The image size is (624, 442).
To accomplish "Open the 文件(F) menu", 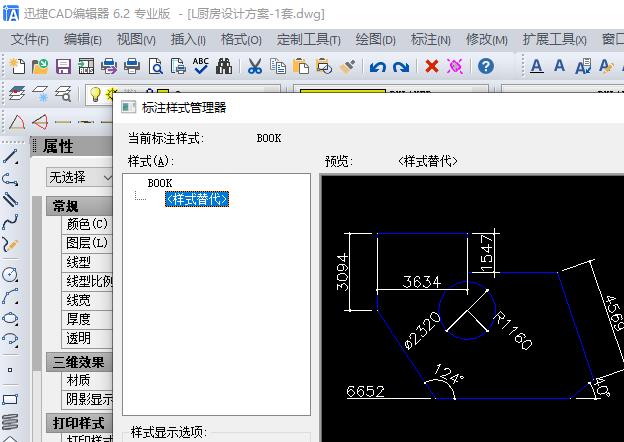I will click(29, 40).
